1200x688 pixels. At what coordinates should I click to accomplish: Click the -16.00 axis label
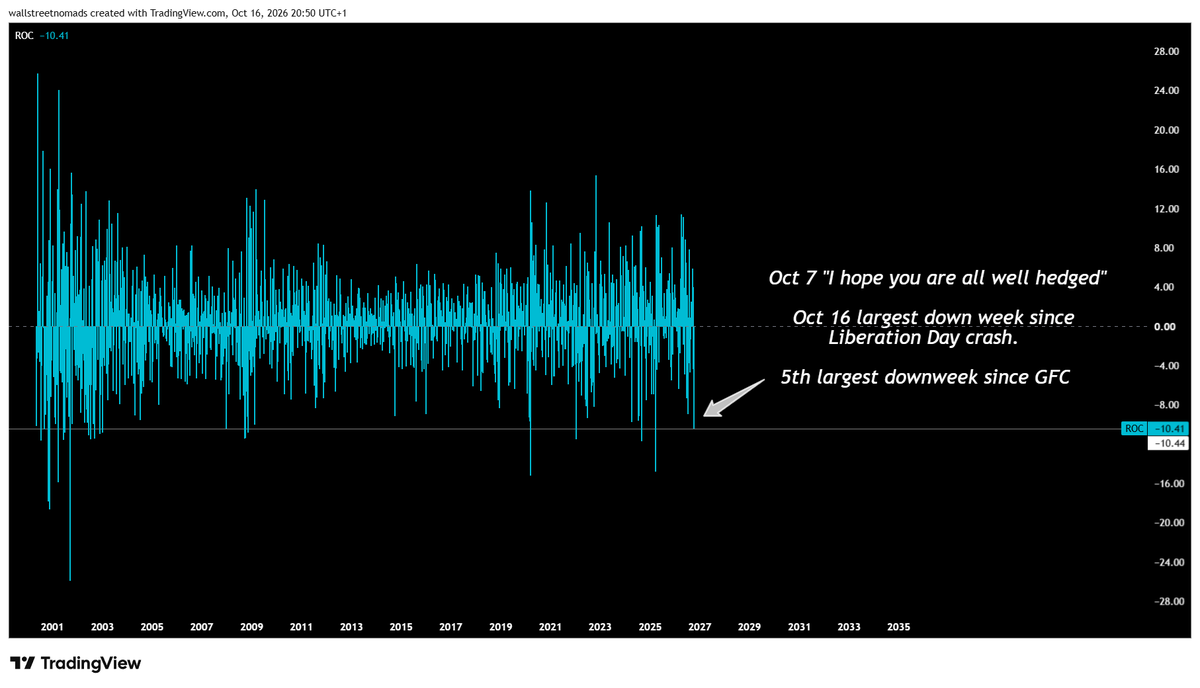coord(1168,484)
